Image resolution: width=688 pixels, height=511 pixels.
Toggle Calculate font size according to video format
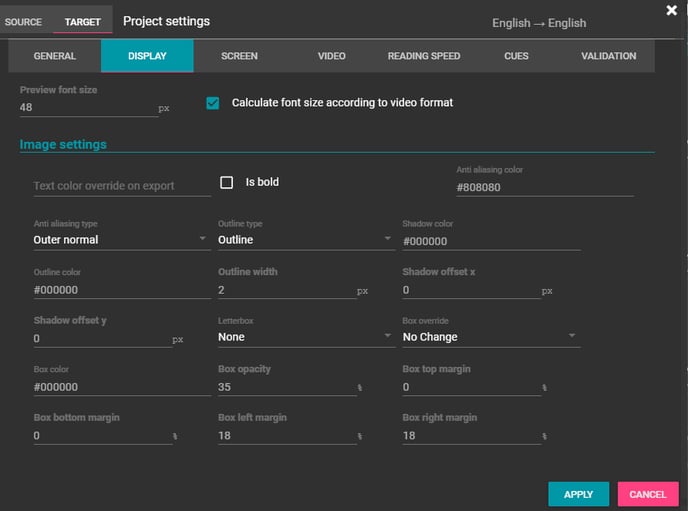click(x=212, y=102)
